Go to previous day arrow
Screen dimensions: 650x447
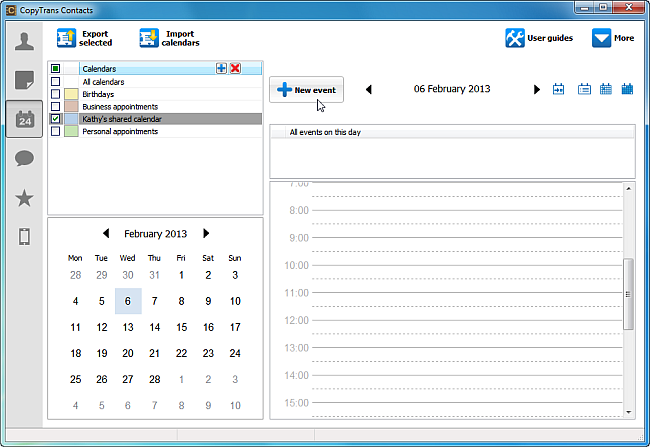[x=369, y=89]
